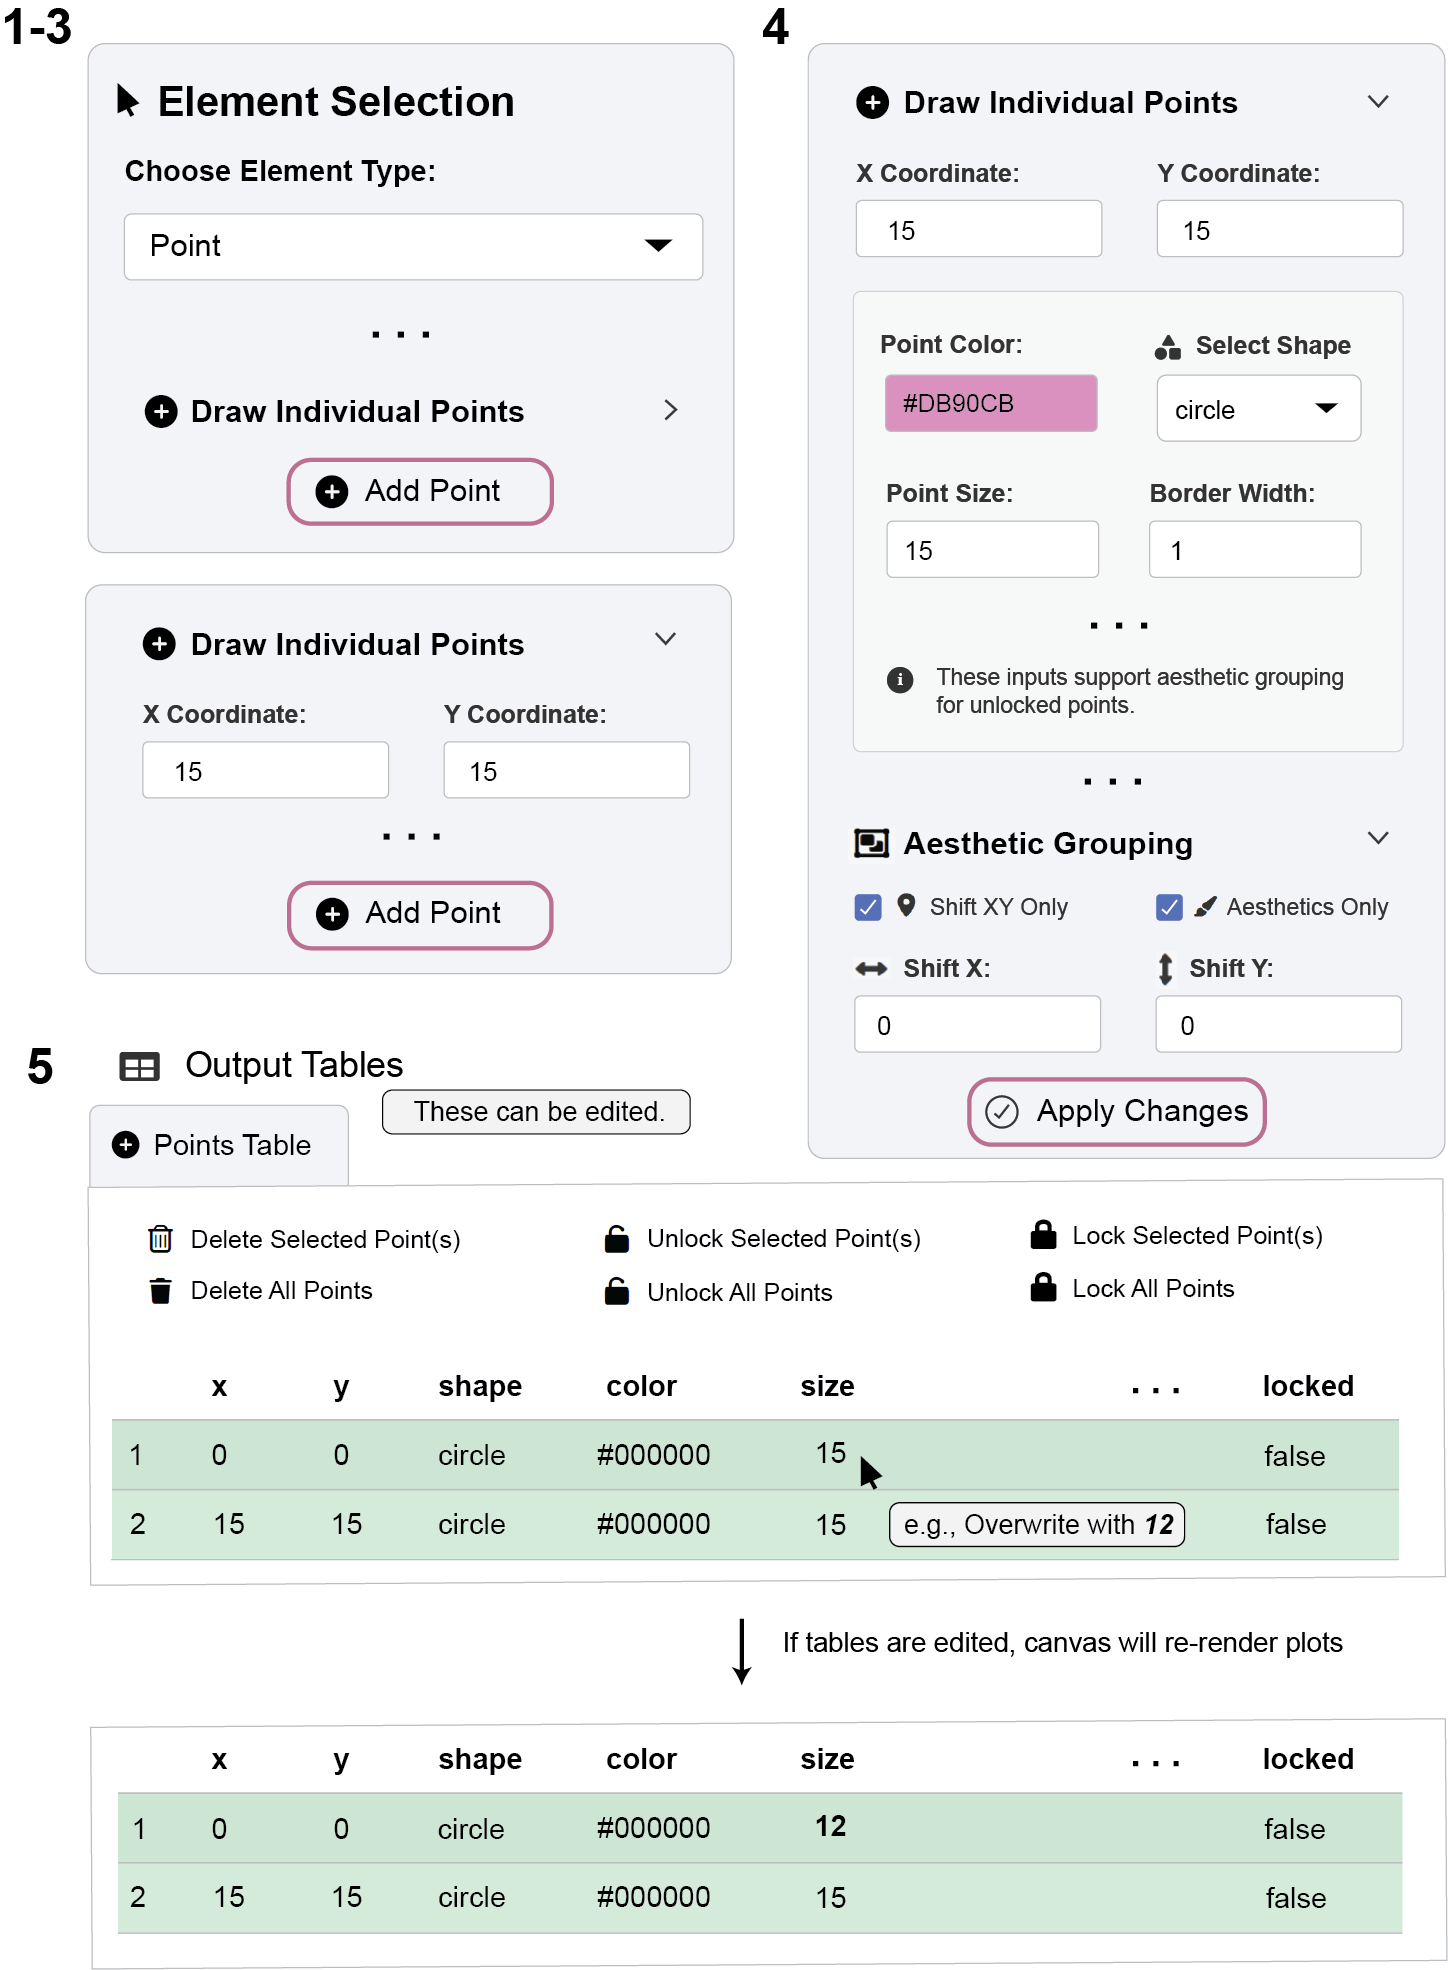1448x1970 pixels.
Task: Click the padlock icon for Lock All Points
Action: point(1043,1288)
